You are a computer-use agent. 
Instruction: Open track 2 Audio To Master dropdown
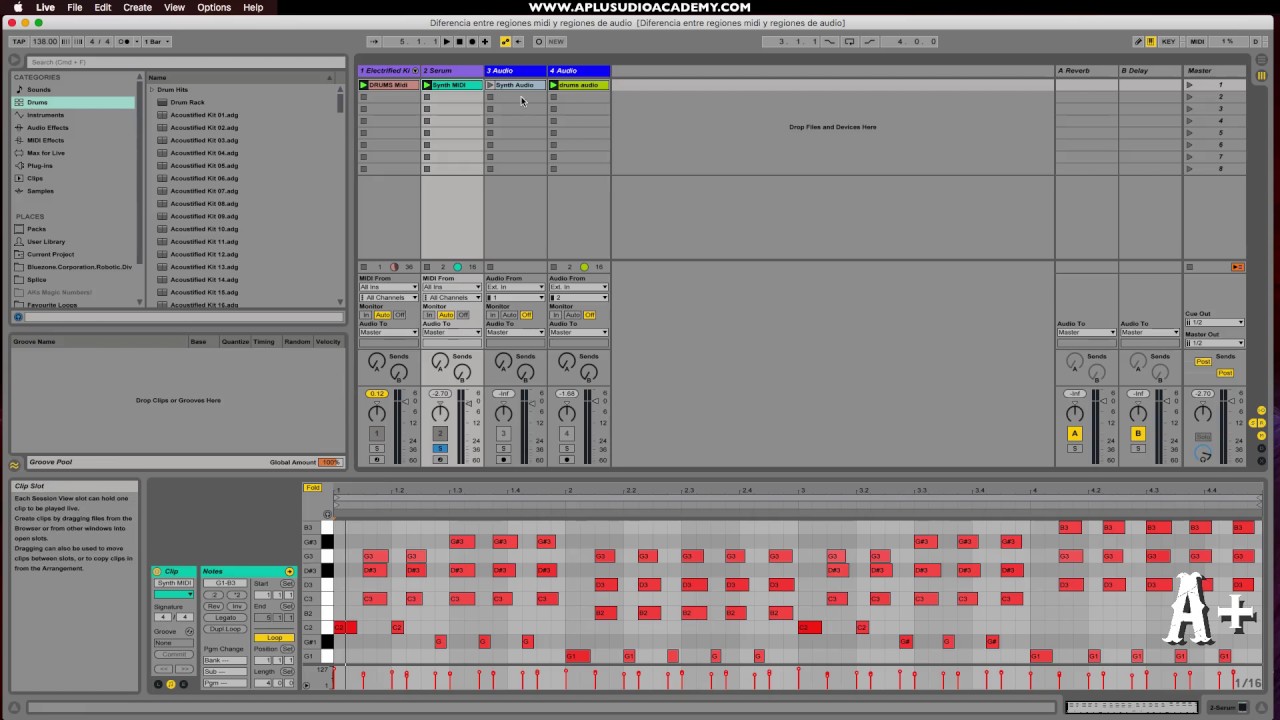pyautogui.click(x=452, y=332)
